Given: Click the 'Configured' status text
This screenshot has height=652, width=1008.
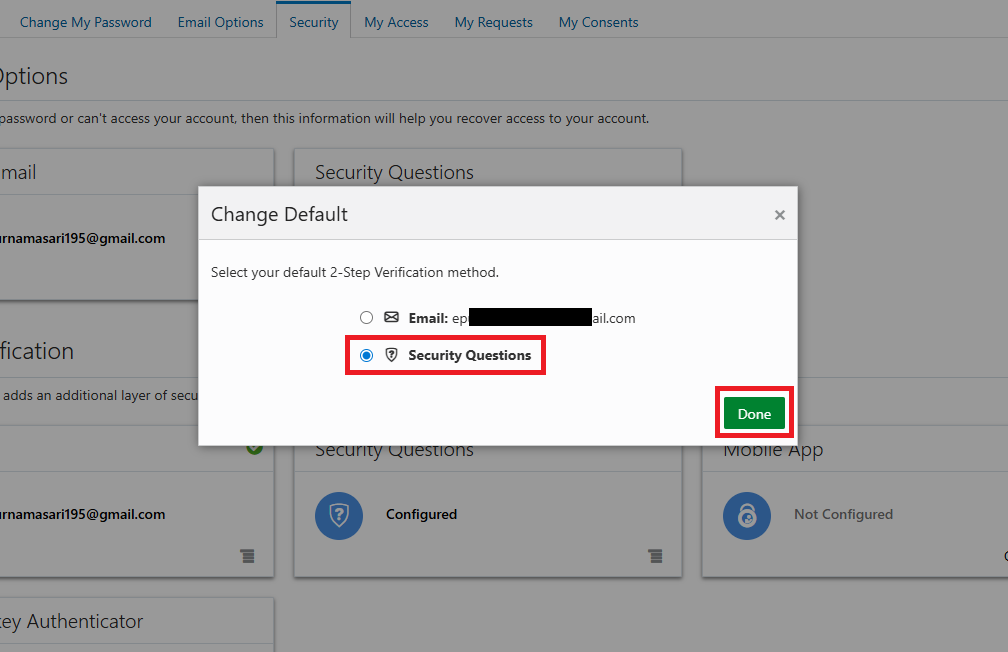Looking at the screenshot, I should click(422, 514).
